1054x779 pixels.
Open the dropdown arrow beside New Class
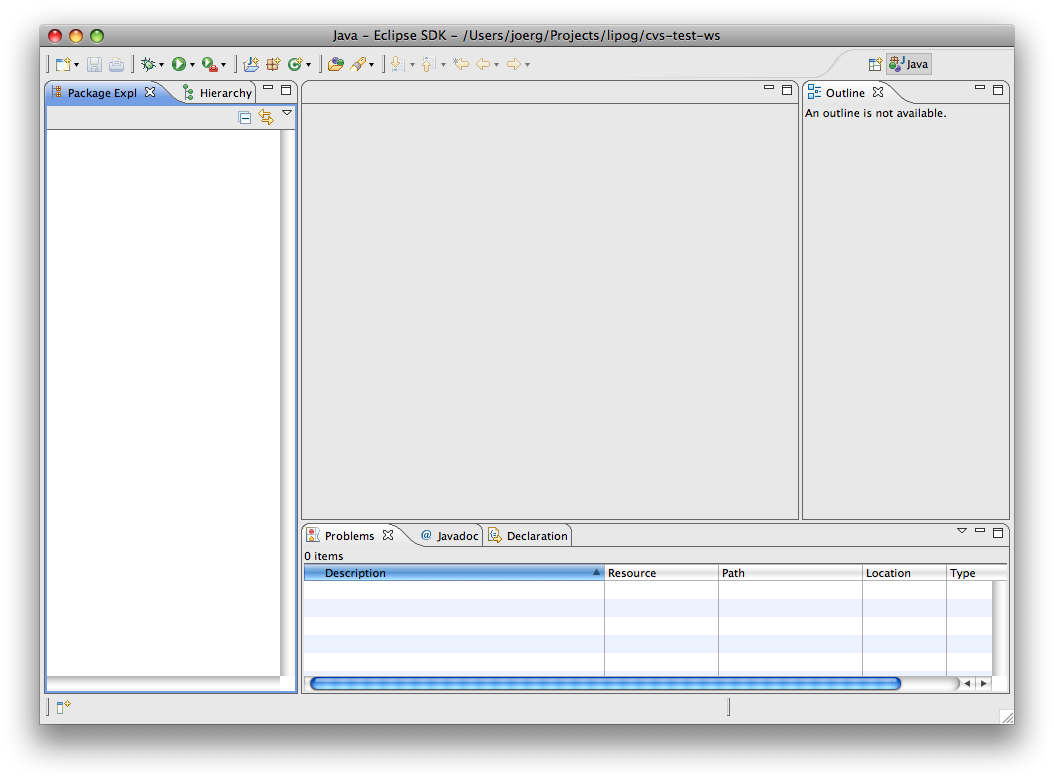click(x=308, y=65)
